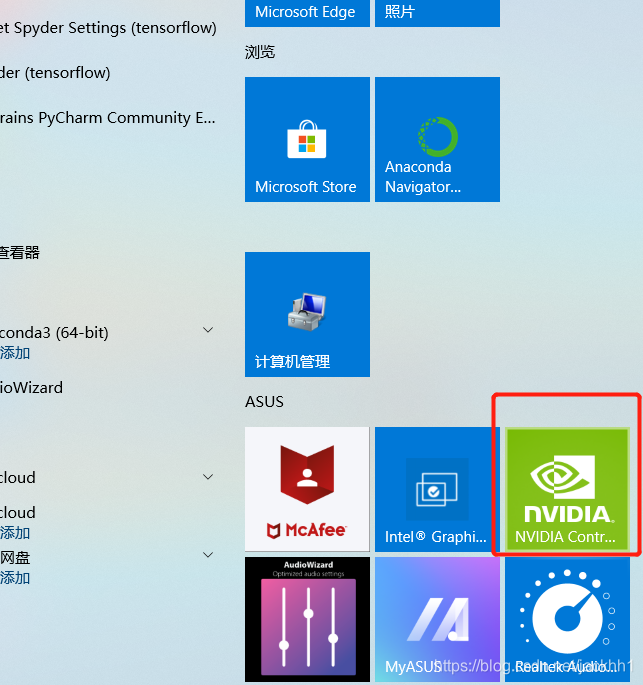The image size is (643, 685).
Task: Open the 查看器 app entry
Action: [20, 253]
